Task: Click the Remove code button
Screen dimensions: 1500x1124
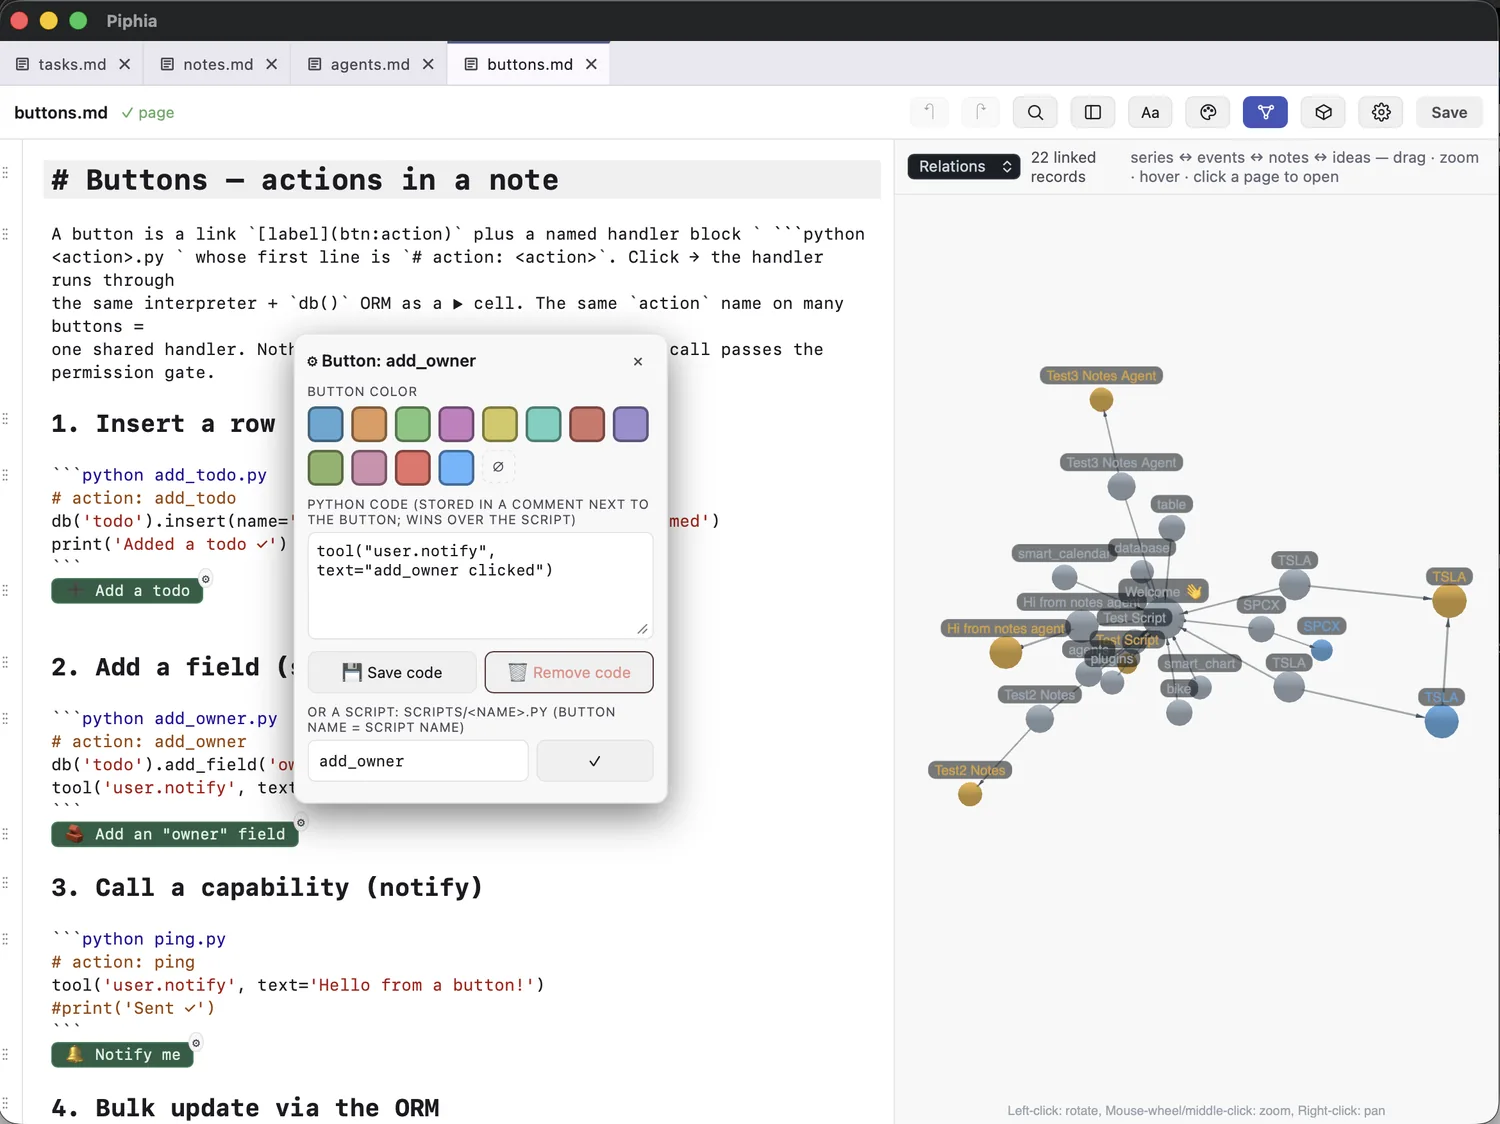Action: click(x=569, y=672)
